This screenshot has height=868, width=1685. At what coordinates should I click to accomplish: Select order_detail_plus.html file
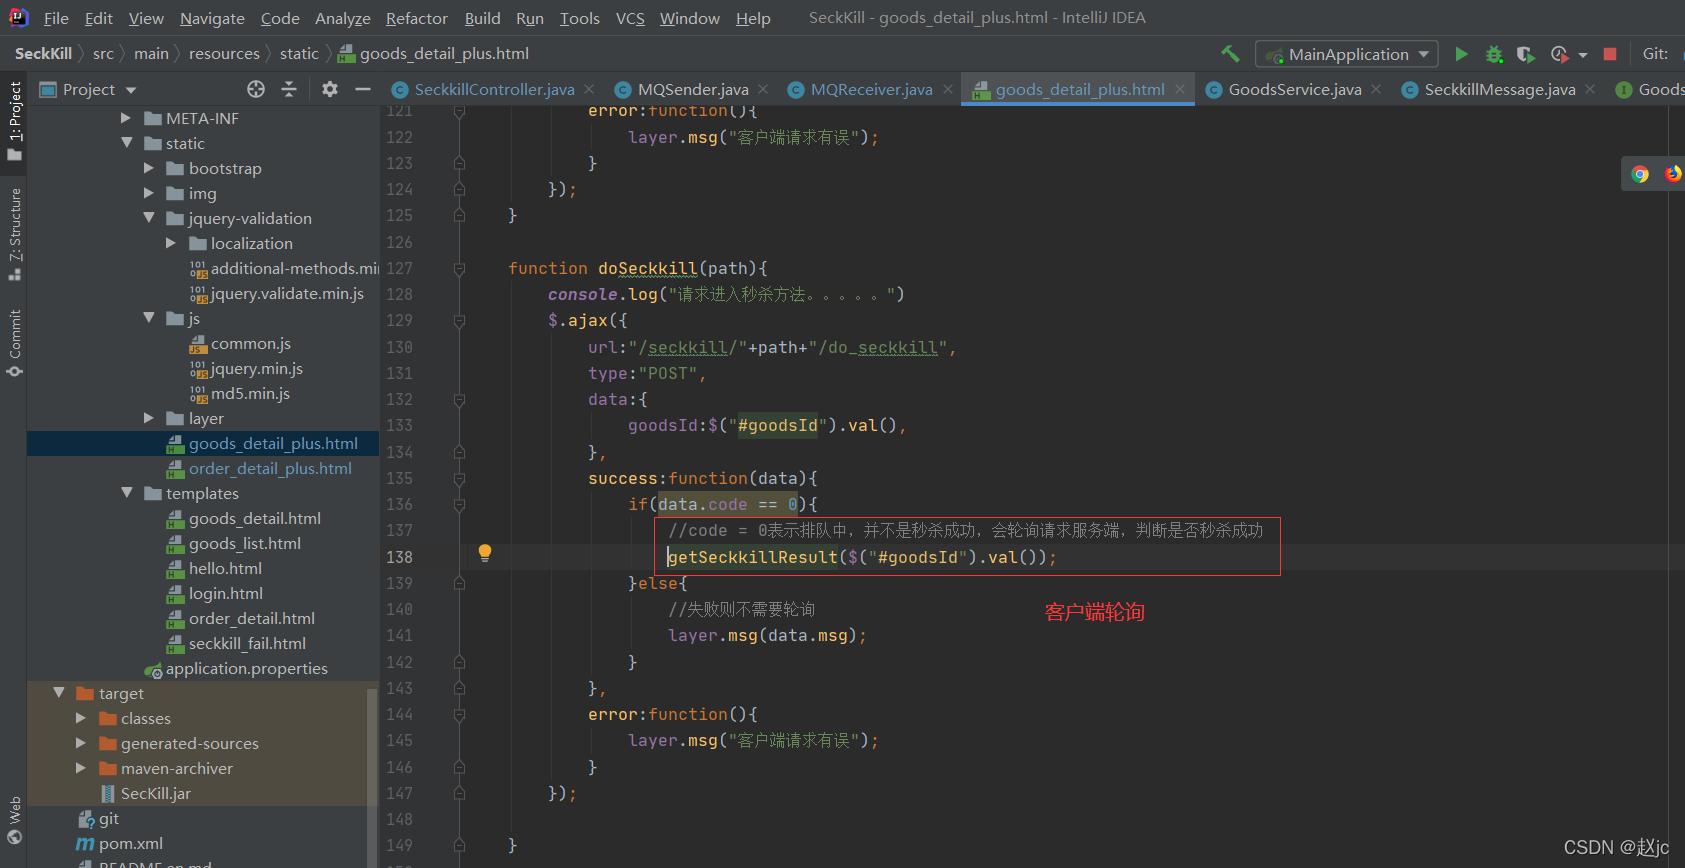(x=270, y=468)
